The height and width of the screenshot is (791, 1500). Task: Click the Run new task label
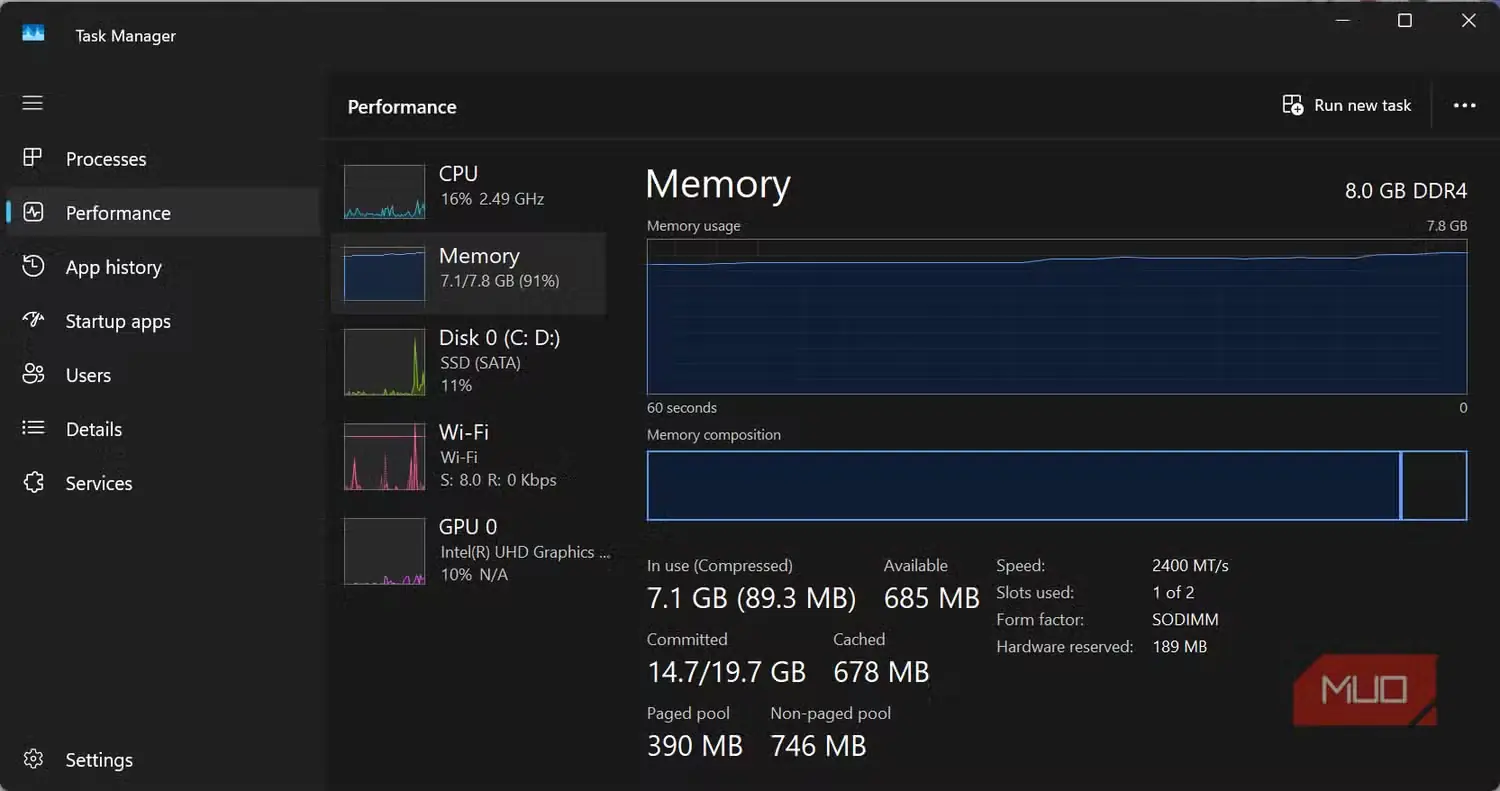pos(1363,105)
